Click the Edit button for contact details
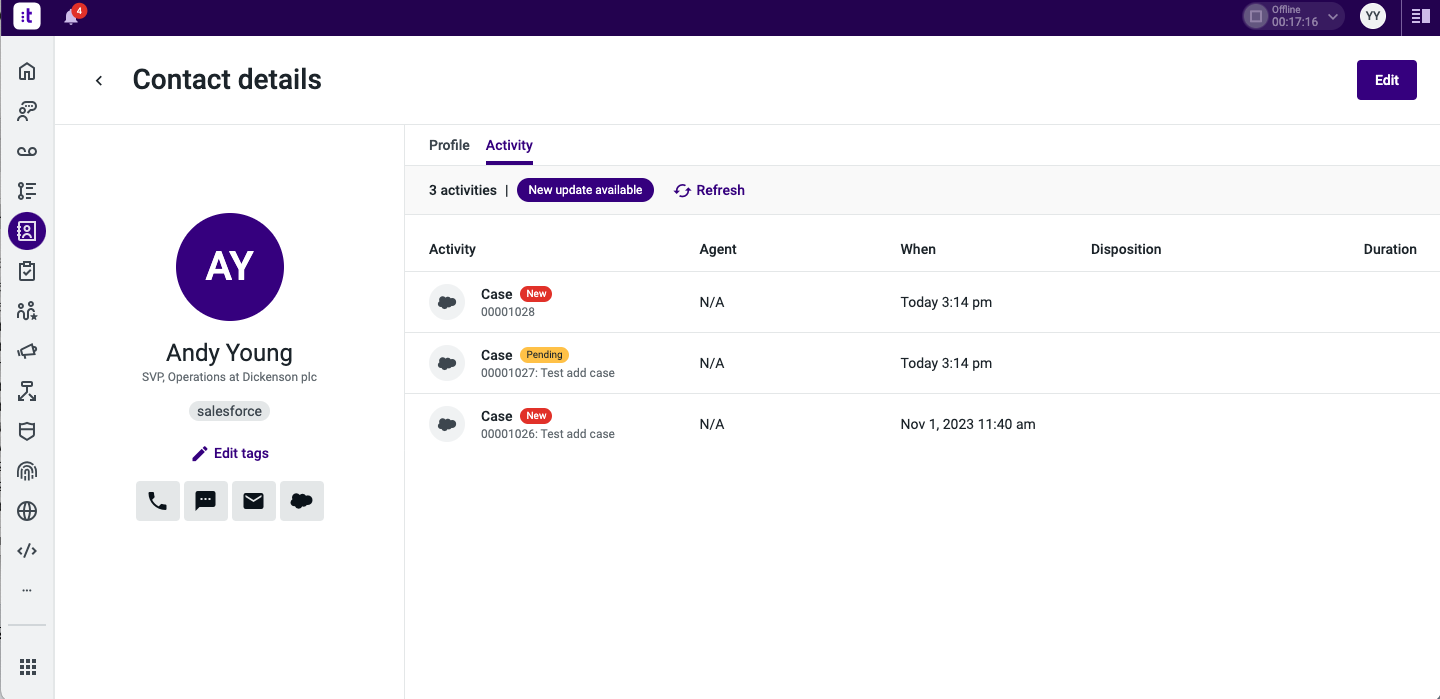 tap(1386, 80)
